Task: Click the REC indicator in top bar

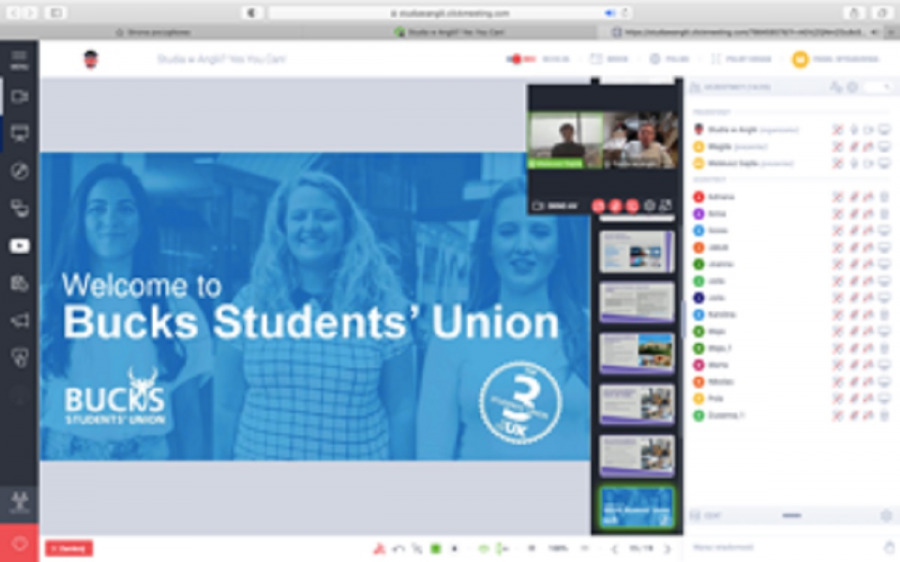Action: pyautogui.click(x=521, y=59)
